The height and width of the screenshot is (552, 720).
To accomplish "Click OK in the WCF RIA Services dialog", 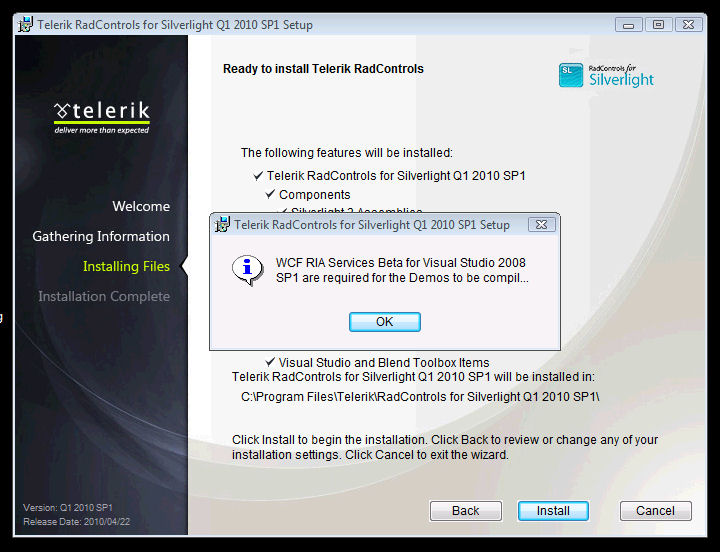I will [x=384, y=322].
